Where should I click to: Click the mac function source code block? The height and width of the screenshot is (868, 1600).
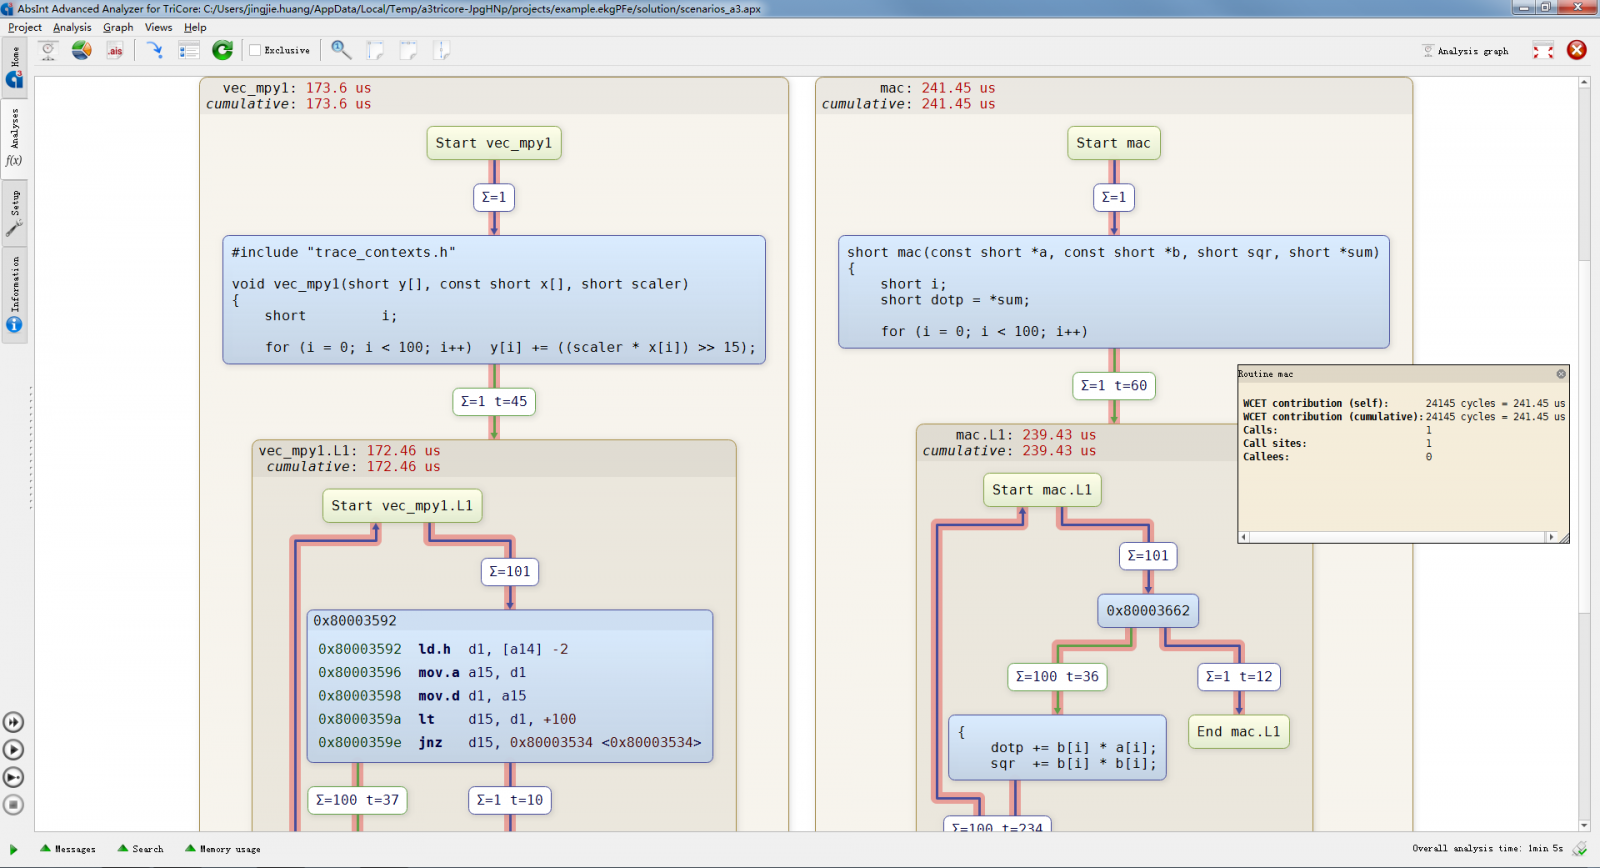(x=1114, y=292)
